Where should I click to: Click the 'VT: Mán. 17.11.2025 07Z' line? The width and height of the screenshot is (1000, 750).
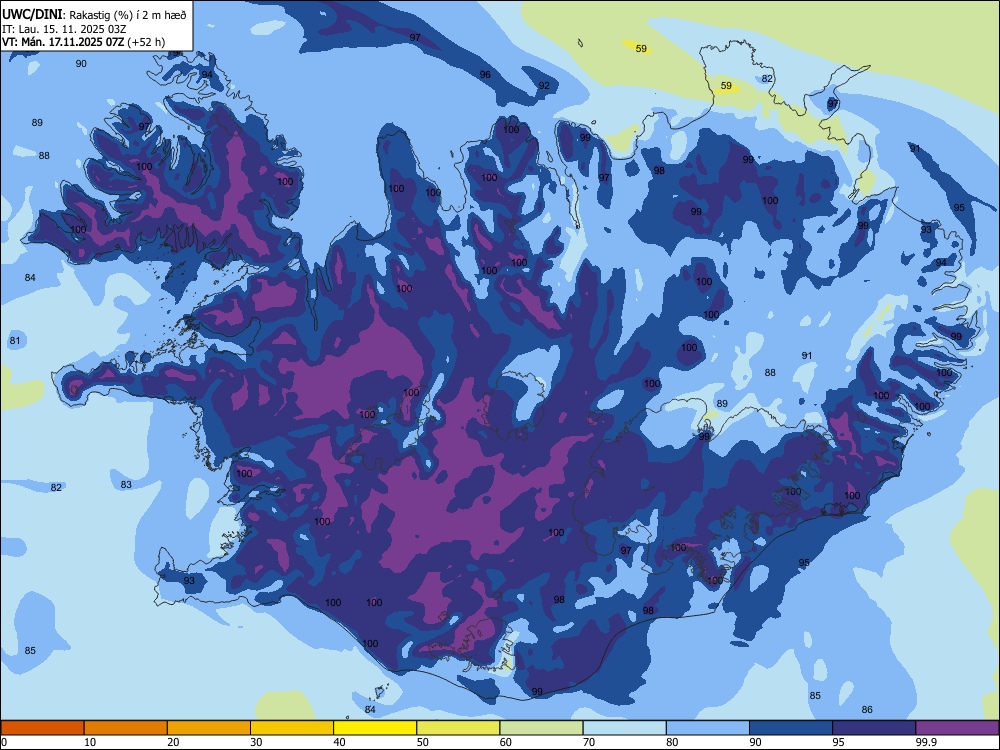pos(63,42)
